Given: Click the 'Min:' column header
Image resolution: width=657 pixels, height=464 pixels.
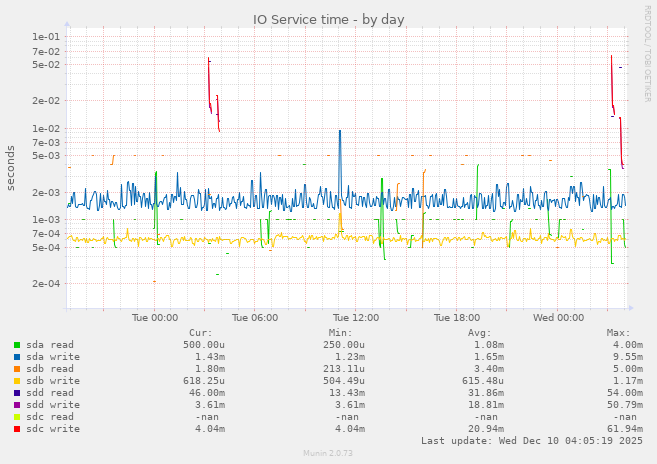Looking at the screenshot, I should [x=340, y=333].
